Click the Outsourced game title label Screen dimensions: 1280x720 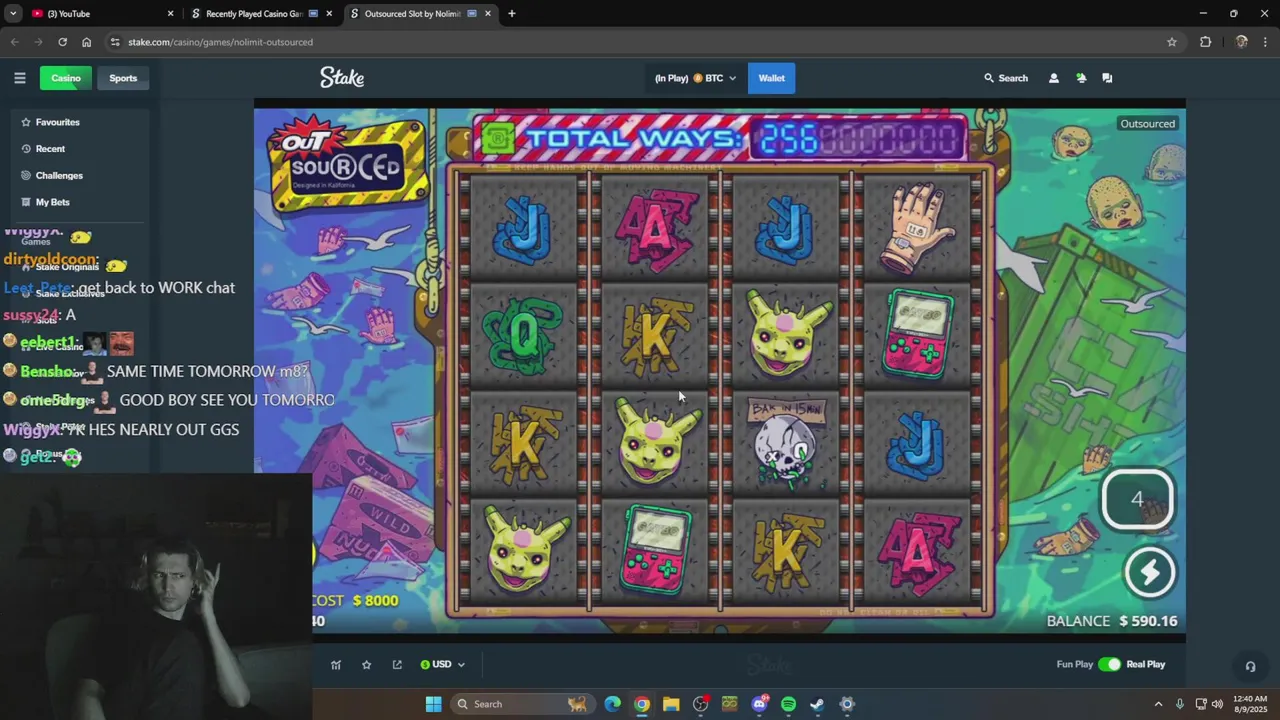tap(1147, 124)
